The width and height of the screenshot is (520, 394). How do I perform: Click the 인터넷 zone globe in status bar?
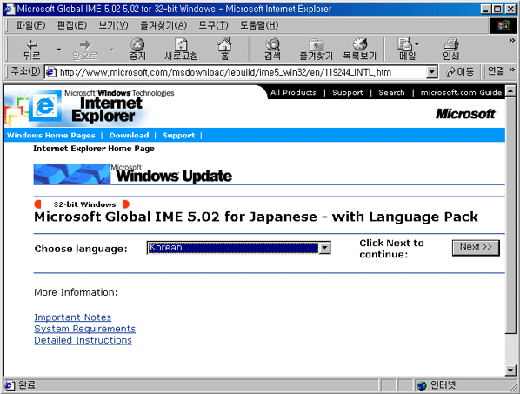422,386
